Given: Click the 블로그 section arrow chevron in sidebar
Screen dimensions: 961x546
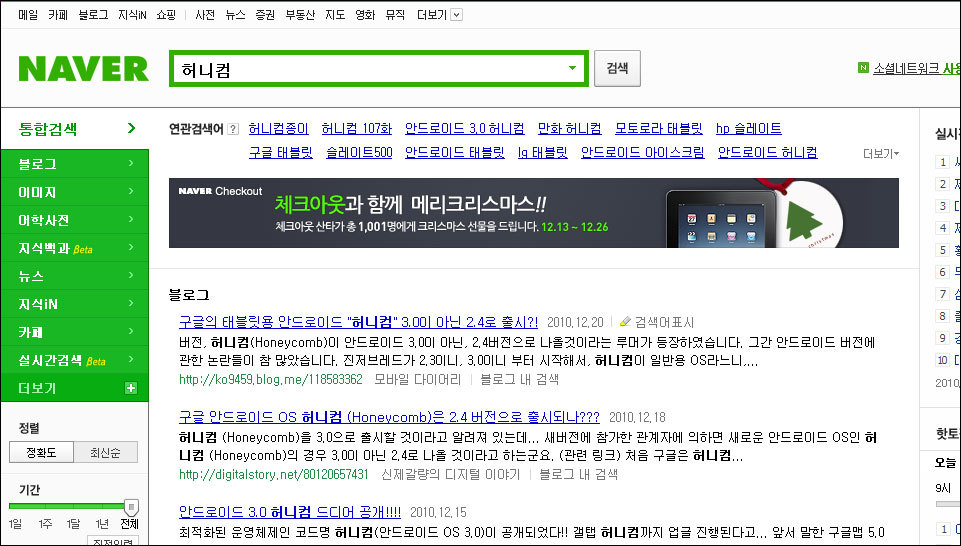Looking at the screenshot, I should point(131,163).
